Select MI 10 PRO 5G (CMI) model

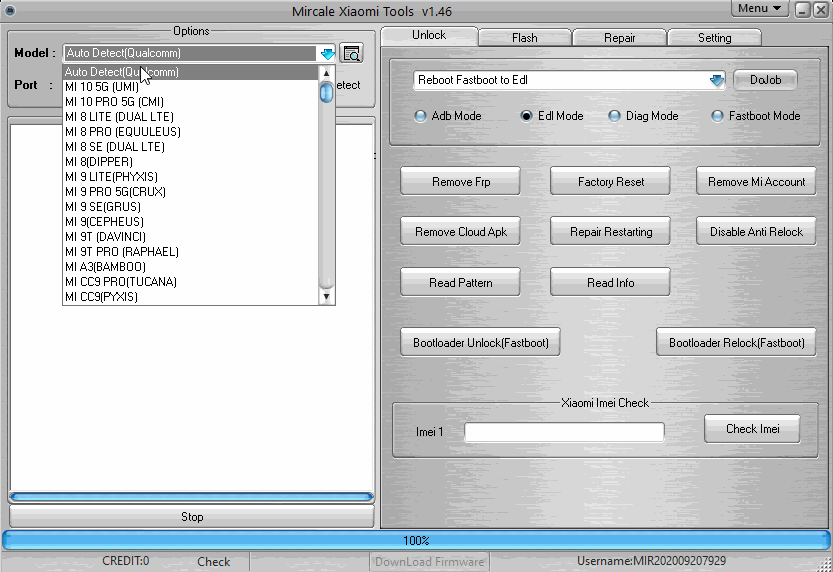(x=191, y=102)
